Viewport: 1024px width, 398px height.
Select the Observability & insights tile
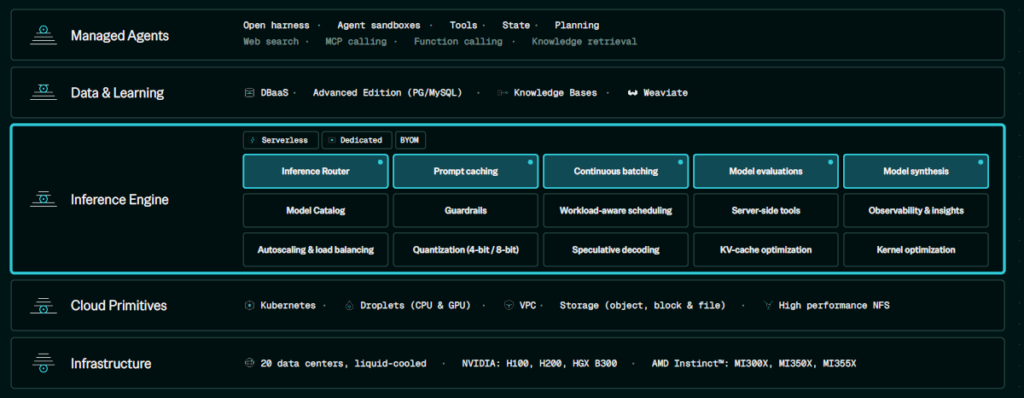tap(916, 210)
